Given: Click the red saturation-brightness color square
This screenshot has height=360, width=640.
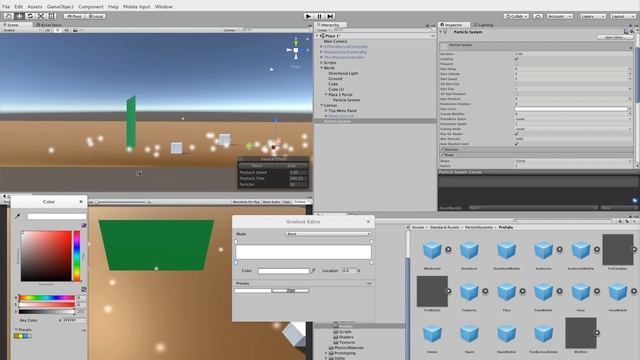Looking at the screenshot, I should coord(46,256).
